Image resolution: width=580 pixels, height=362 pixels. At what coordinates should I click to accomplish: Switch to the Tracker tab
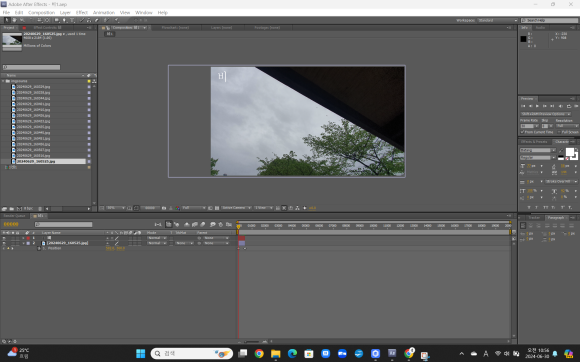pyautogui.click(x=534, y=218)
